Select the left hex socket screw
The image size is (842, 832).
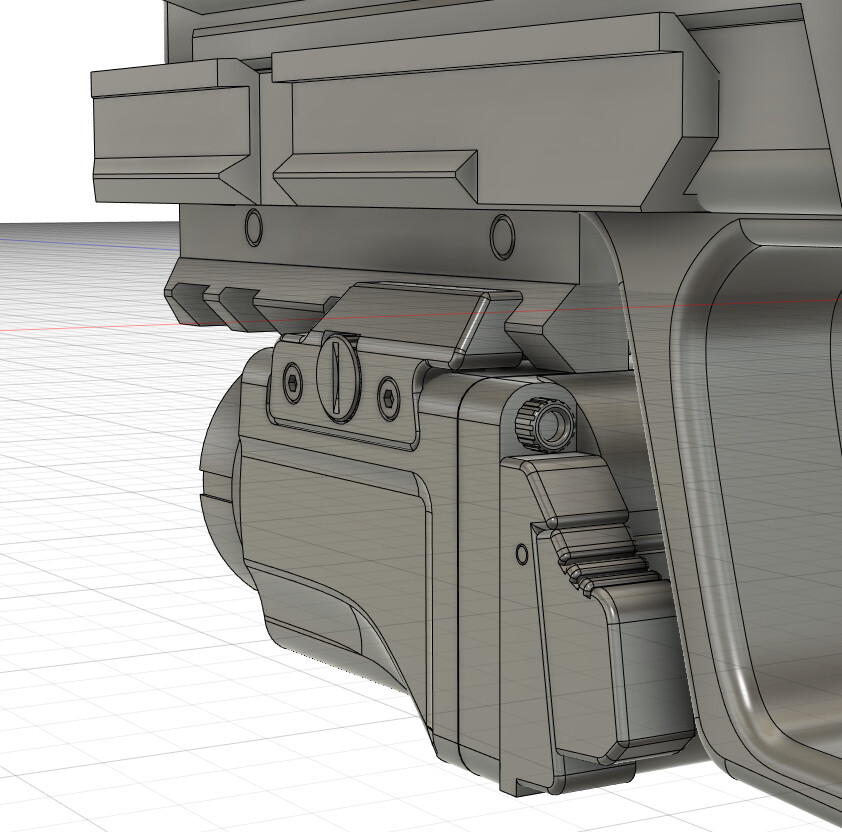(291, 381)
